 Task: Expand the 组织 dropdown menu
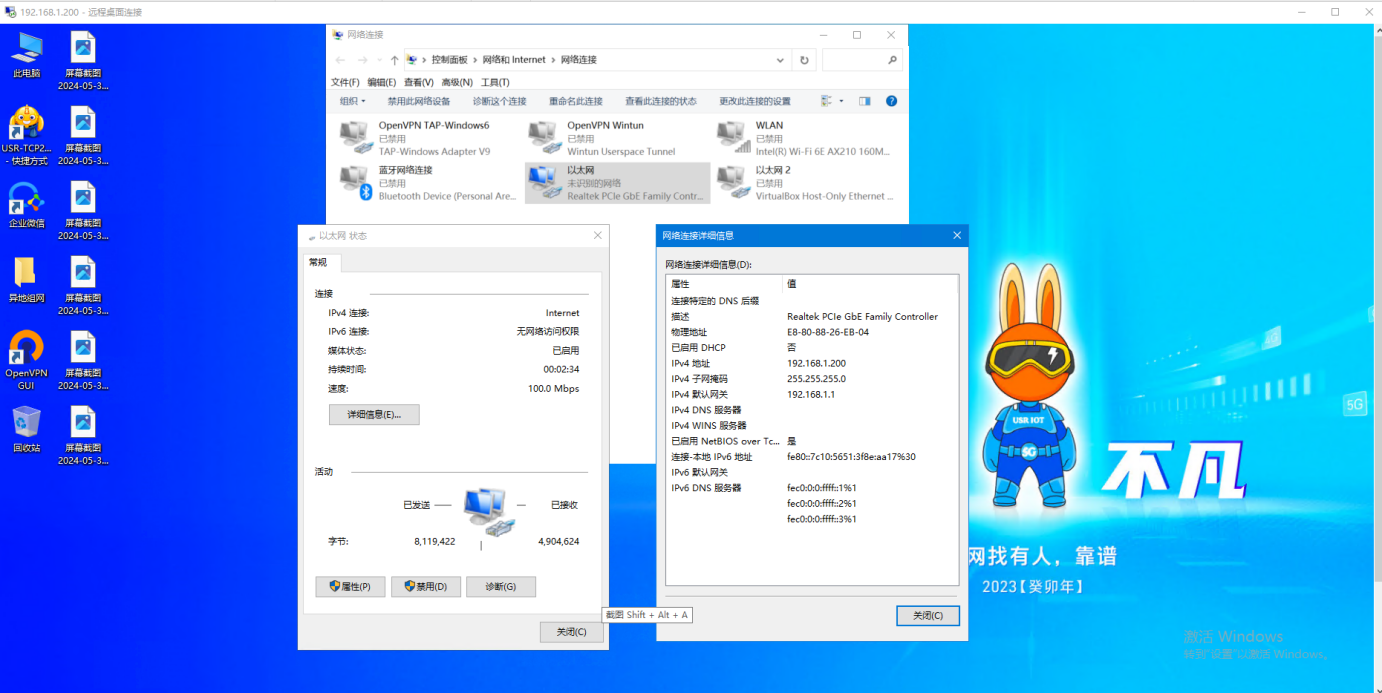(353, 101)
